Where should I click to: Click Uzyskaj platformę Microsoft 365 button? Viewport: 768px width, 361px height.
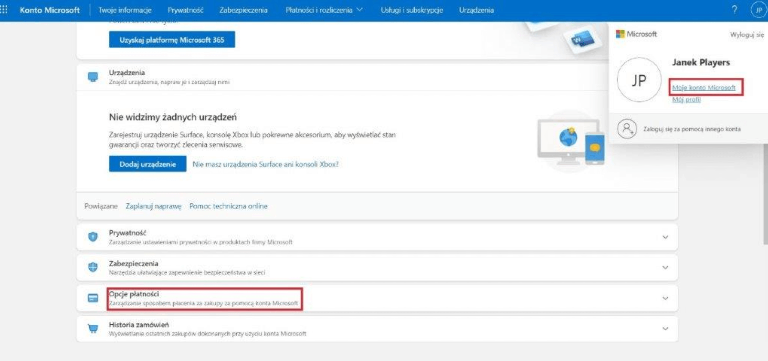click(172, 40)
